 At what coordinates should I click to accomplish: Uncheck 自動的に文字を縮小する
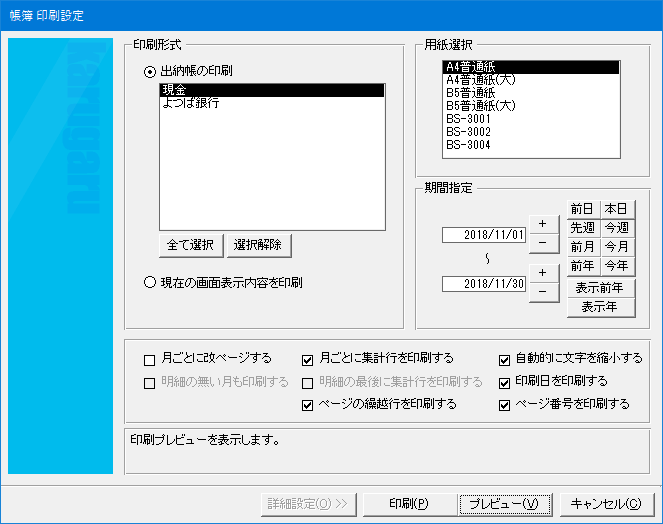[504, 360]
